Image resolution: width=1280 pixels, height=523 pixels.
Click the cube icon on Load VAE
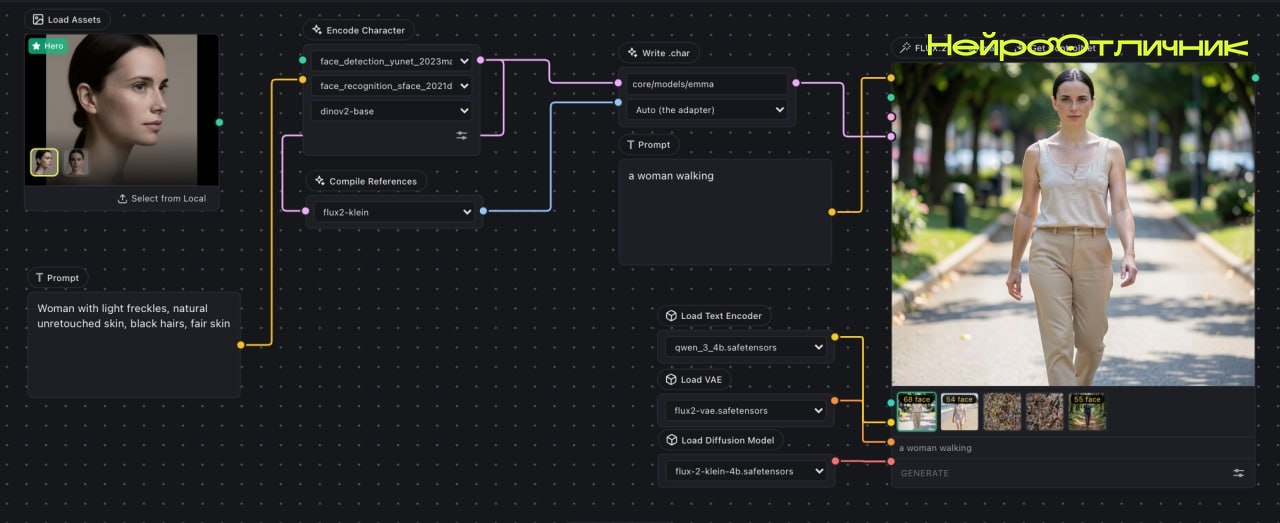[x=672, y=379]
